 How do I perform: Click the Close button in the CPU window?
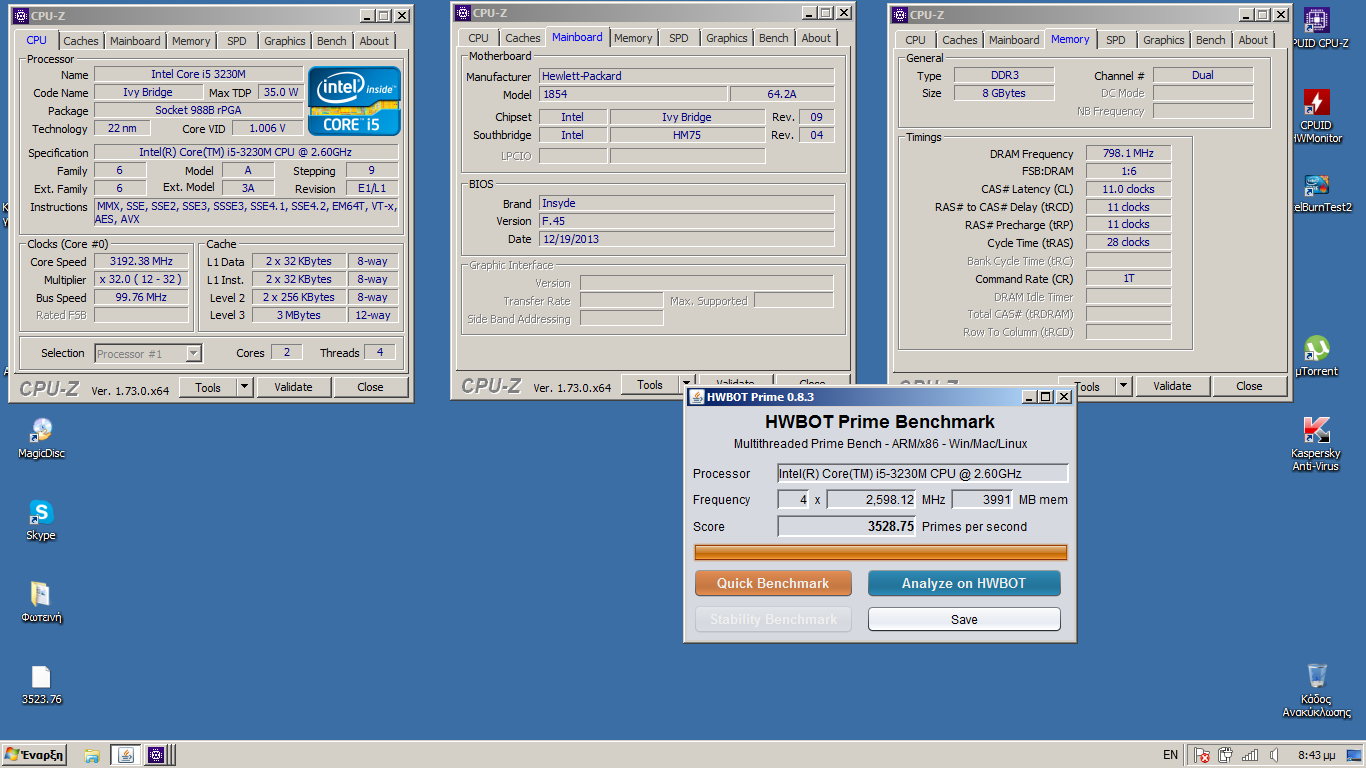371,387
